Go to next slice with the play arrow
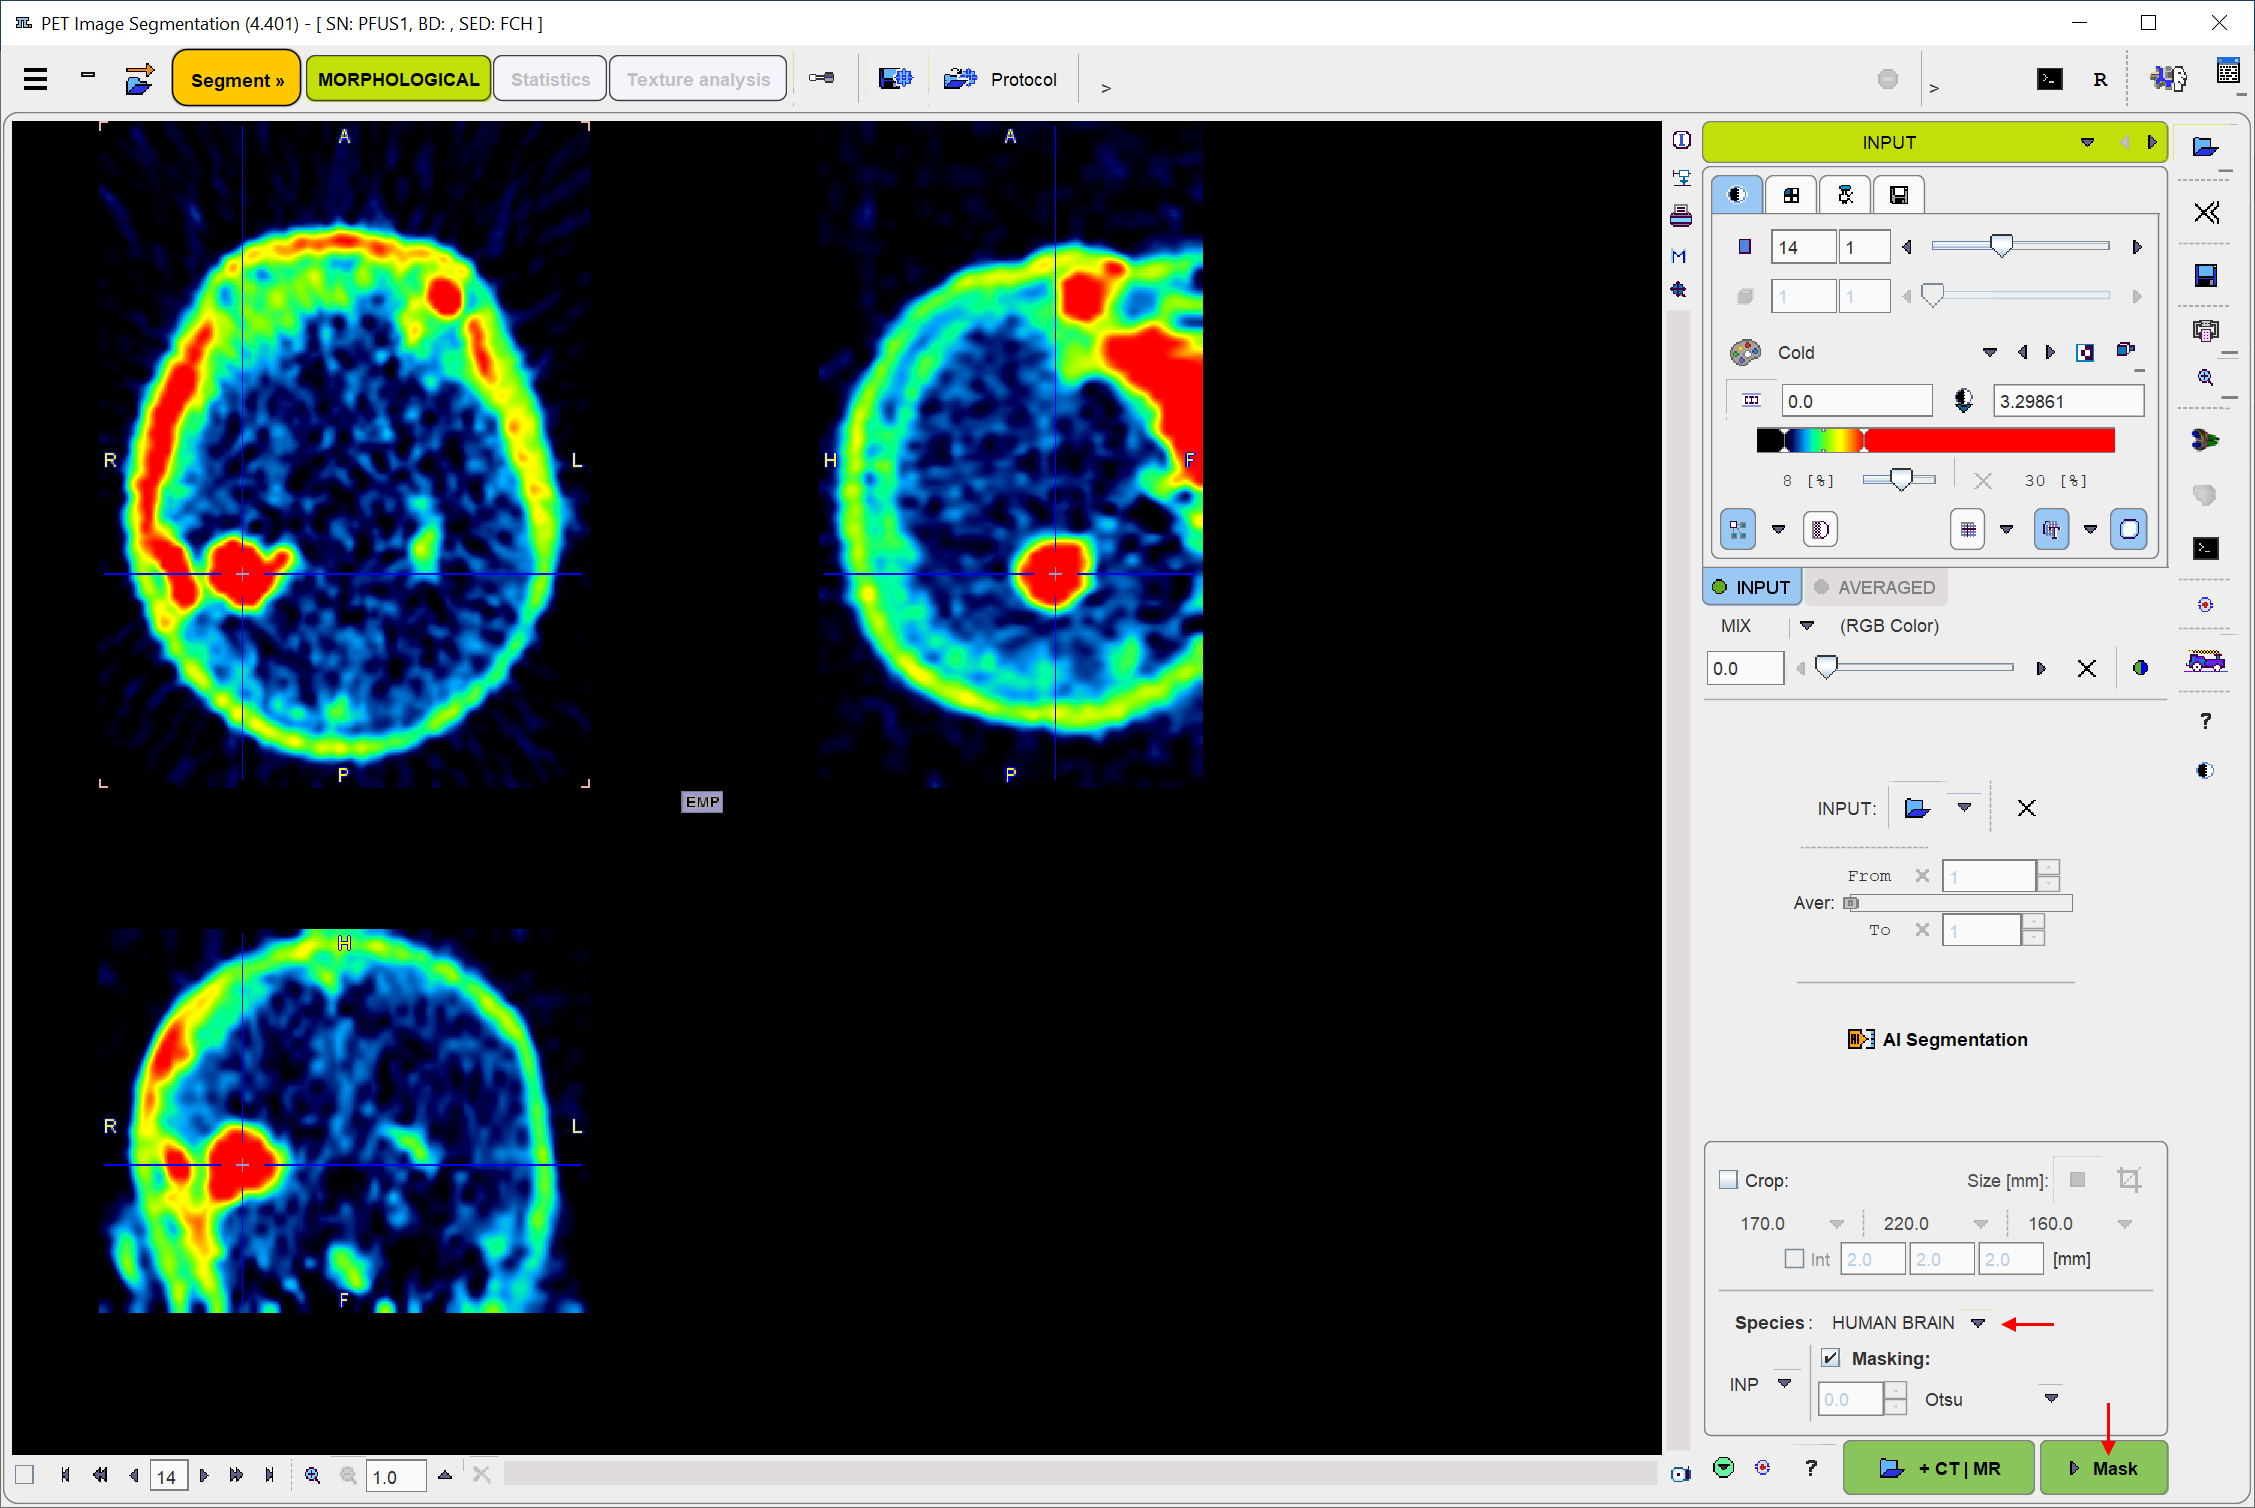This screenshot has width=2255, height=1508. click(x=204, y=1475)
